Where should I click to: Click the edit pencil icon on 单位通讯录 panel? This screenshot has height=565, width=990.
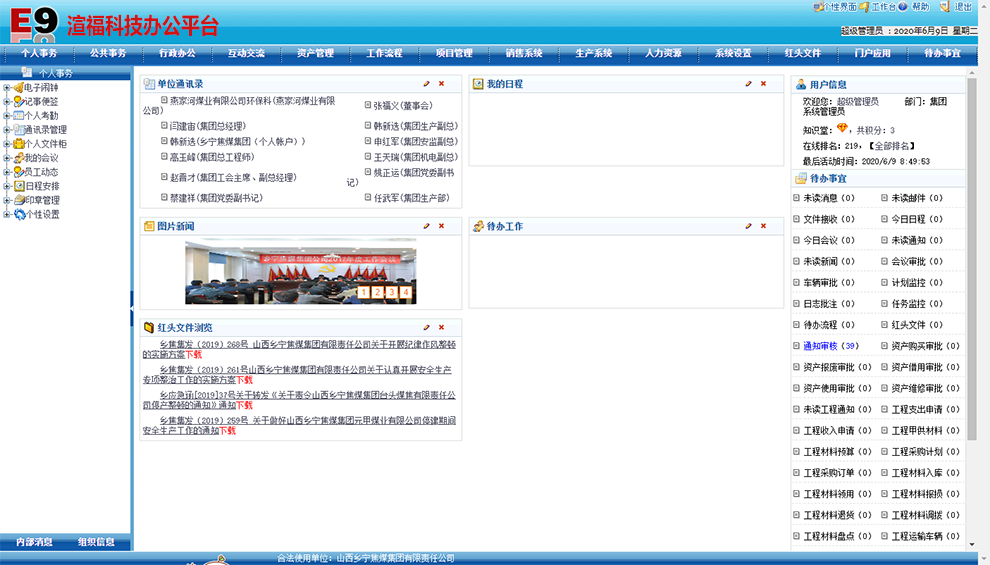click(x=427, y=84)
